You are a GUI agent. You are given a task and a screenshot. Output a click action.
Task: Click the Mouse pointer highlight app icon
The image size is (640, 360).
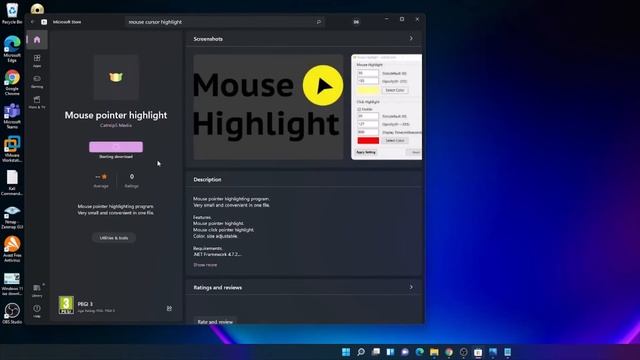(116, 77)
